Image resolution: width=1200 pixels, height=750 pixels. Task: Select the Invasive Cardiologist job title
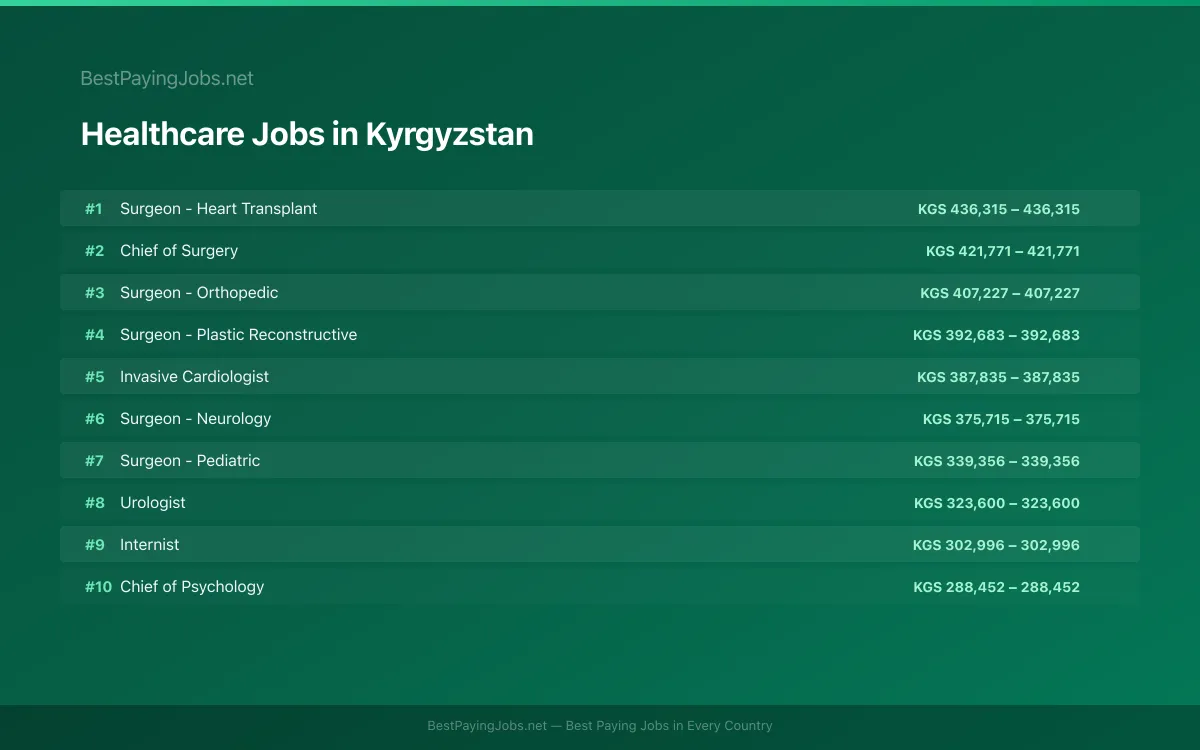tap(194, 377)
